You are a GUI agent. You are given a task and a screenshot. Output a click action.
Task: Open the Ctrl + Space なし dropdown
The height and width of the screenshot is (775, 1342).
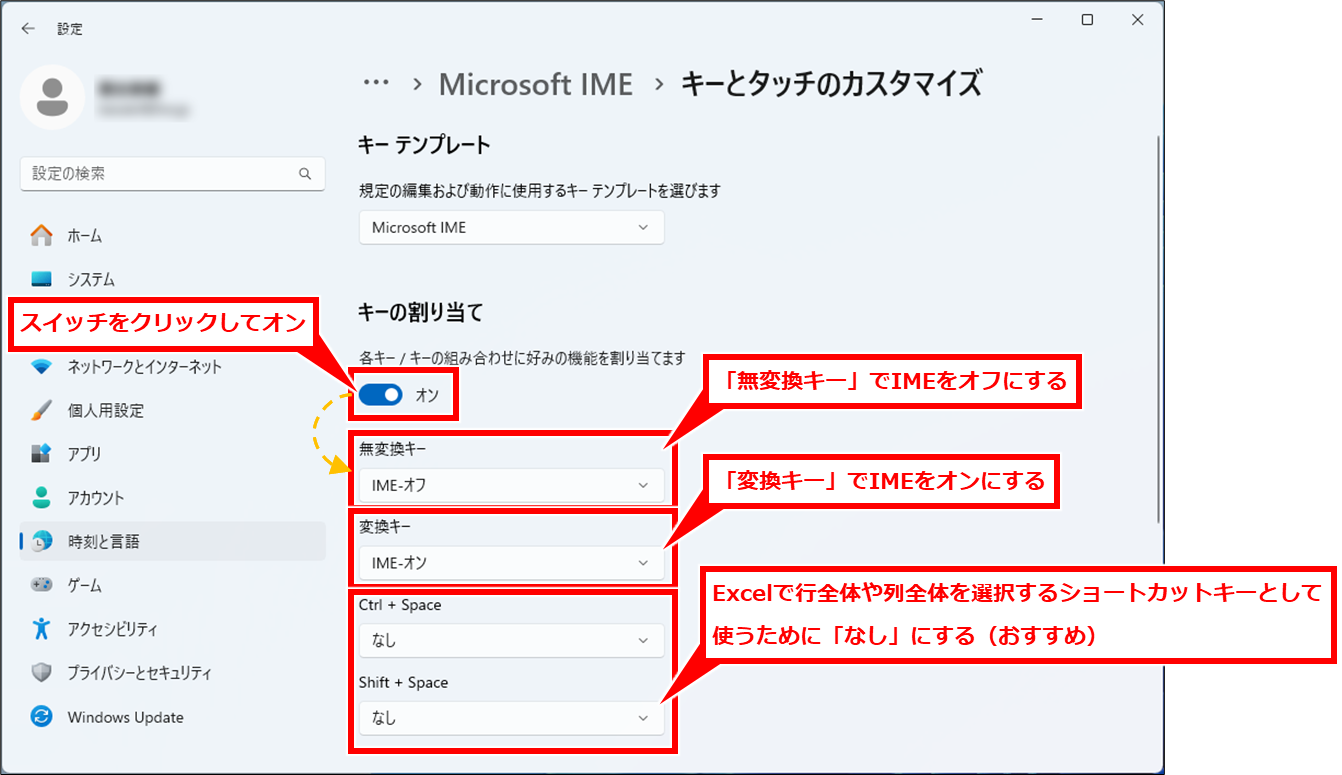click(511, 641)
